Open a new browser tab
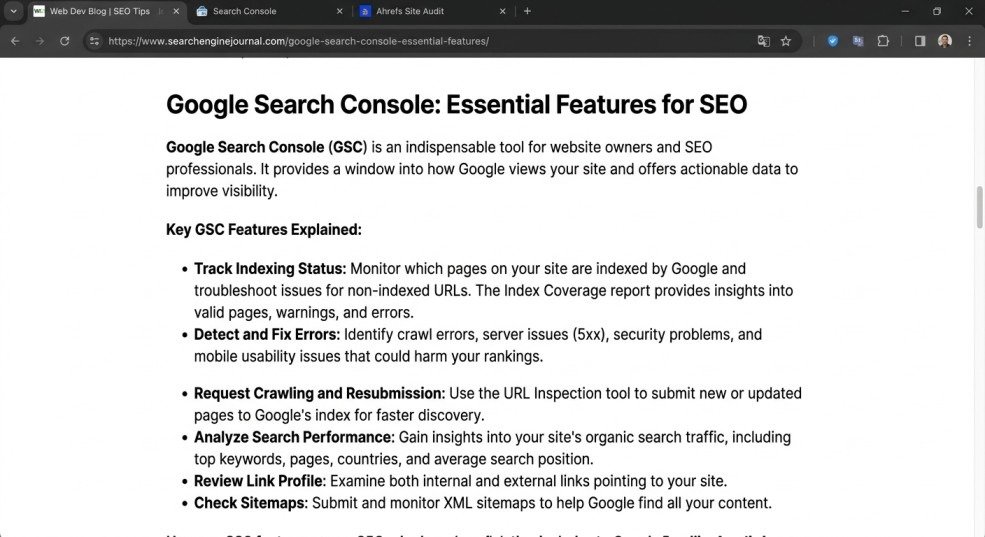Image resolution: width=985 pixels, height=537 pixels. (528, 11)
